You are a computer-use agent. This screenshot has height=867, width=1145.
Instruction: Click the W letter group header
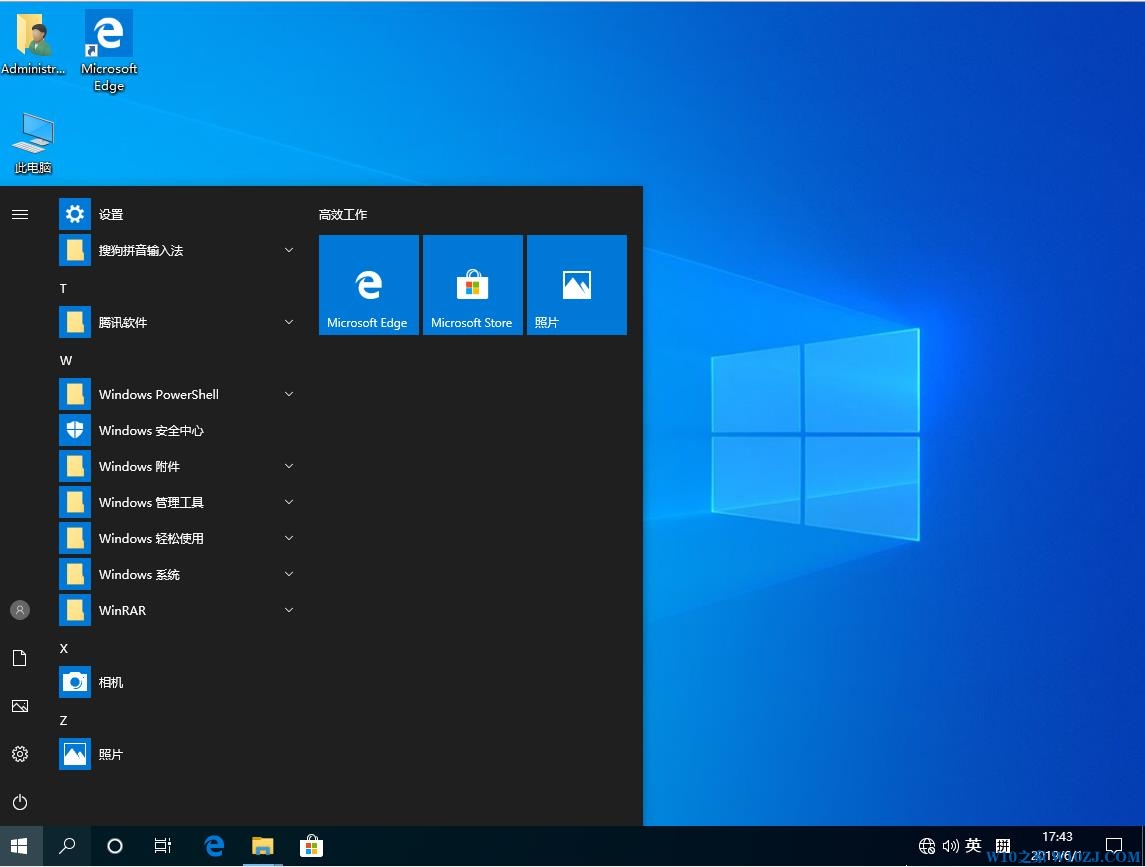[x=66, y=361]
